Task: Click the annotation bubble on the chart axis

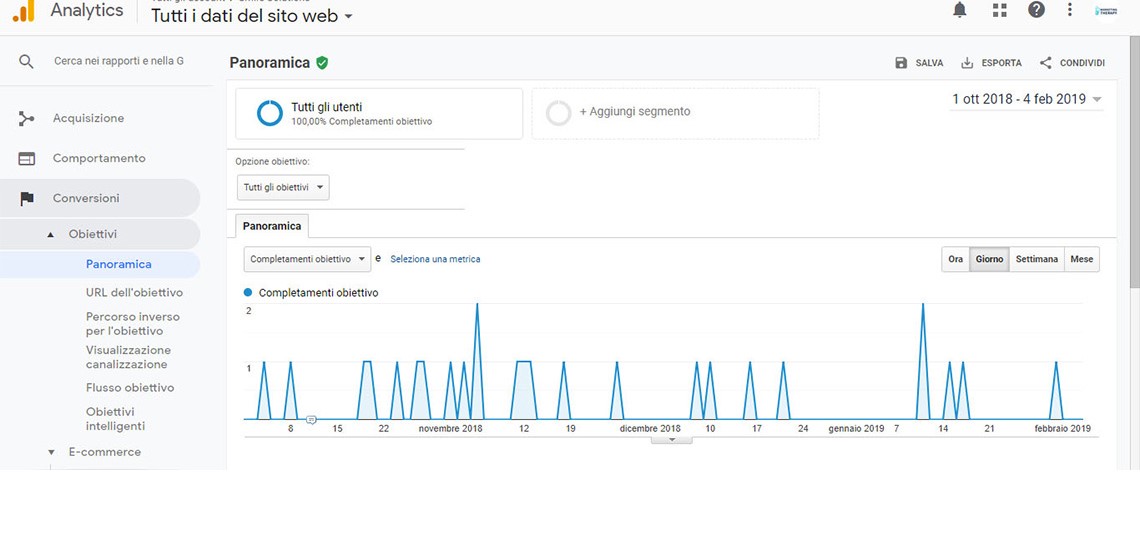Action: click(x=311, y=420)
